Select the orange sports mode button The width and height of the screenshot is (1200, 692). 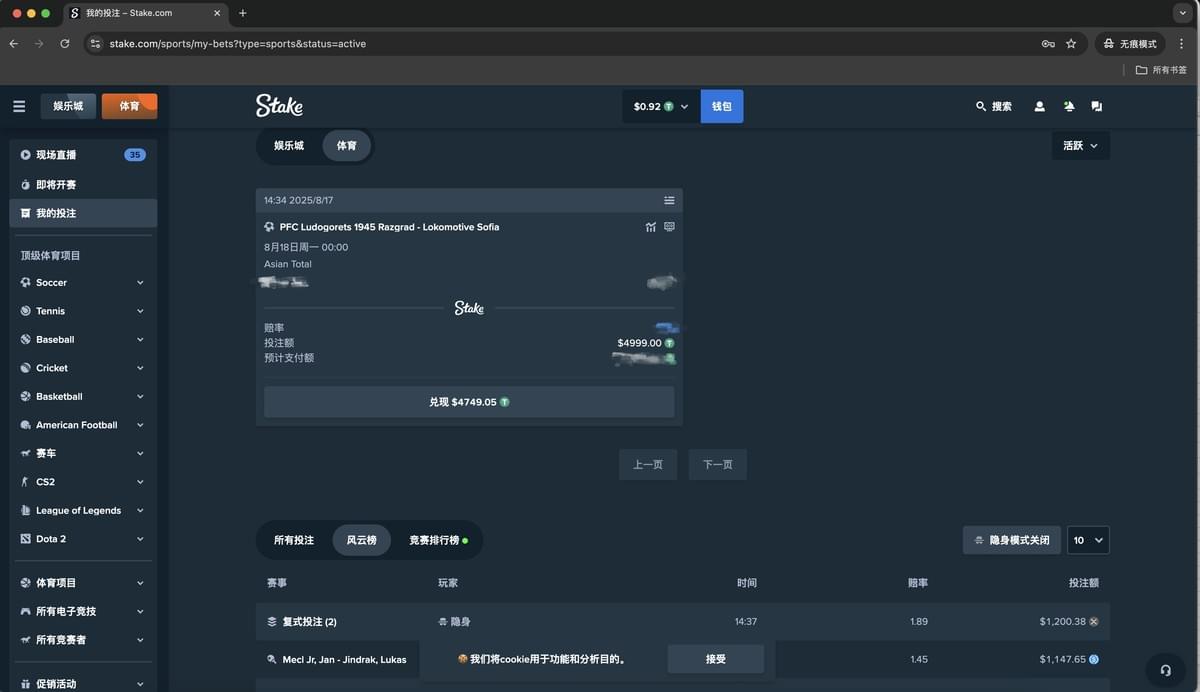pos(129,106)
